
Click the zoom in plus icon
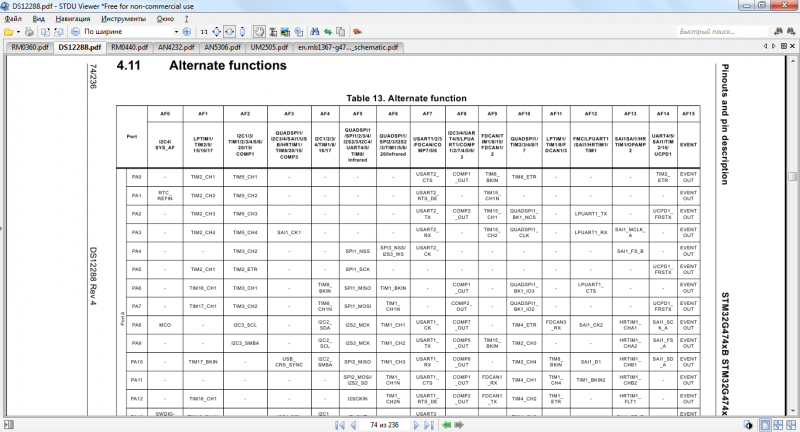(187, 32)
